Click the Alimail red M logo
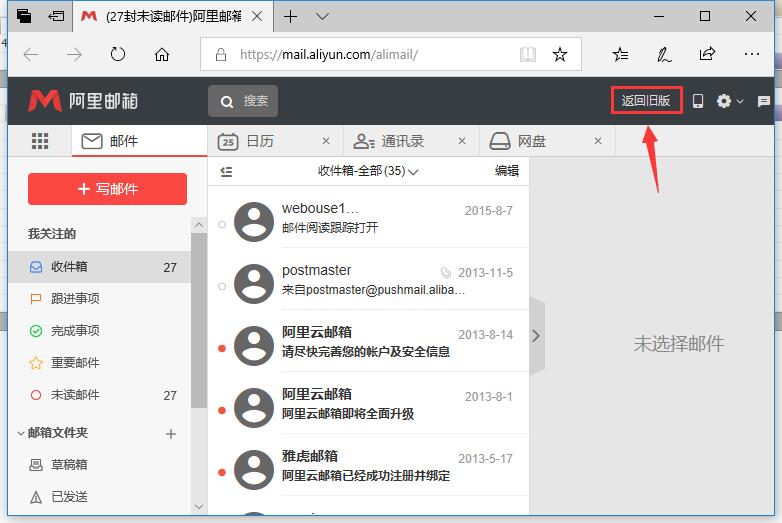 point(44,101)
